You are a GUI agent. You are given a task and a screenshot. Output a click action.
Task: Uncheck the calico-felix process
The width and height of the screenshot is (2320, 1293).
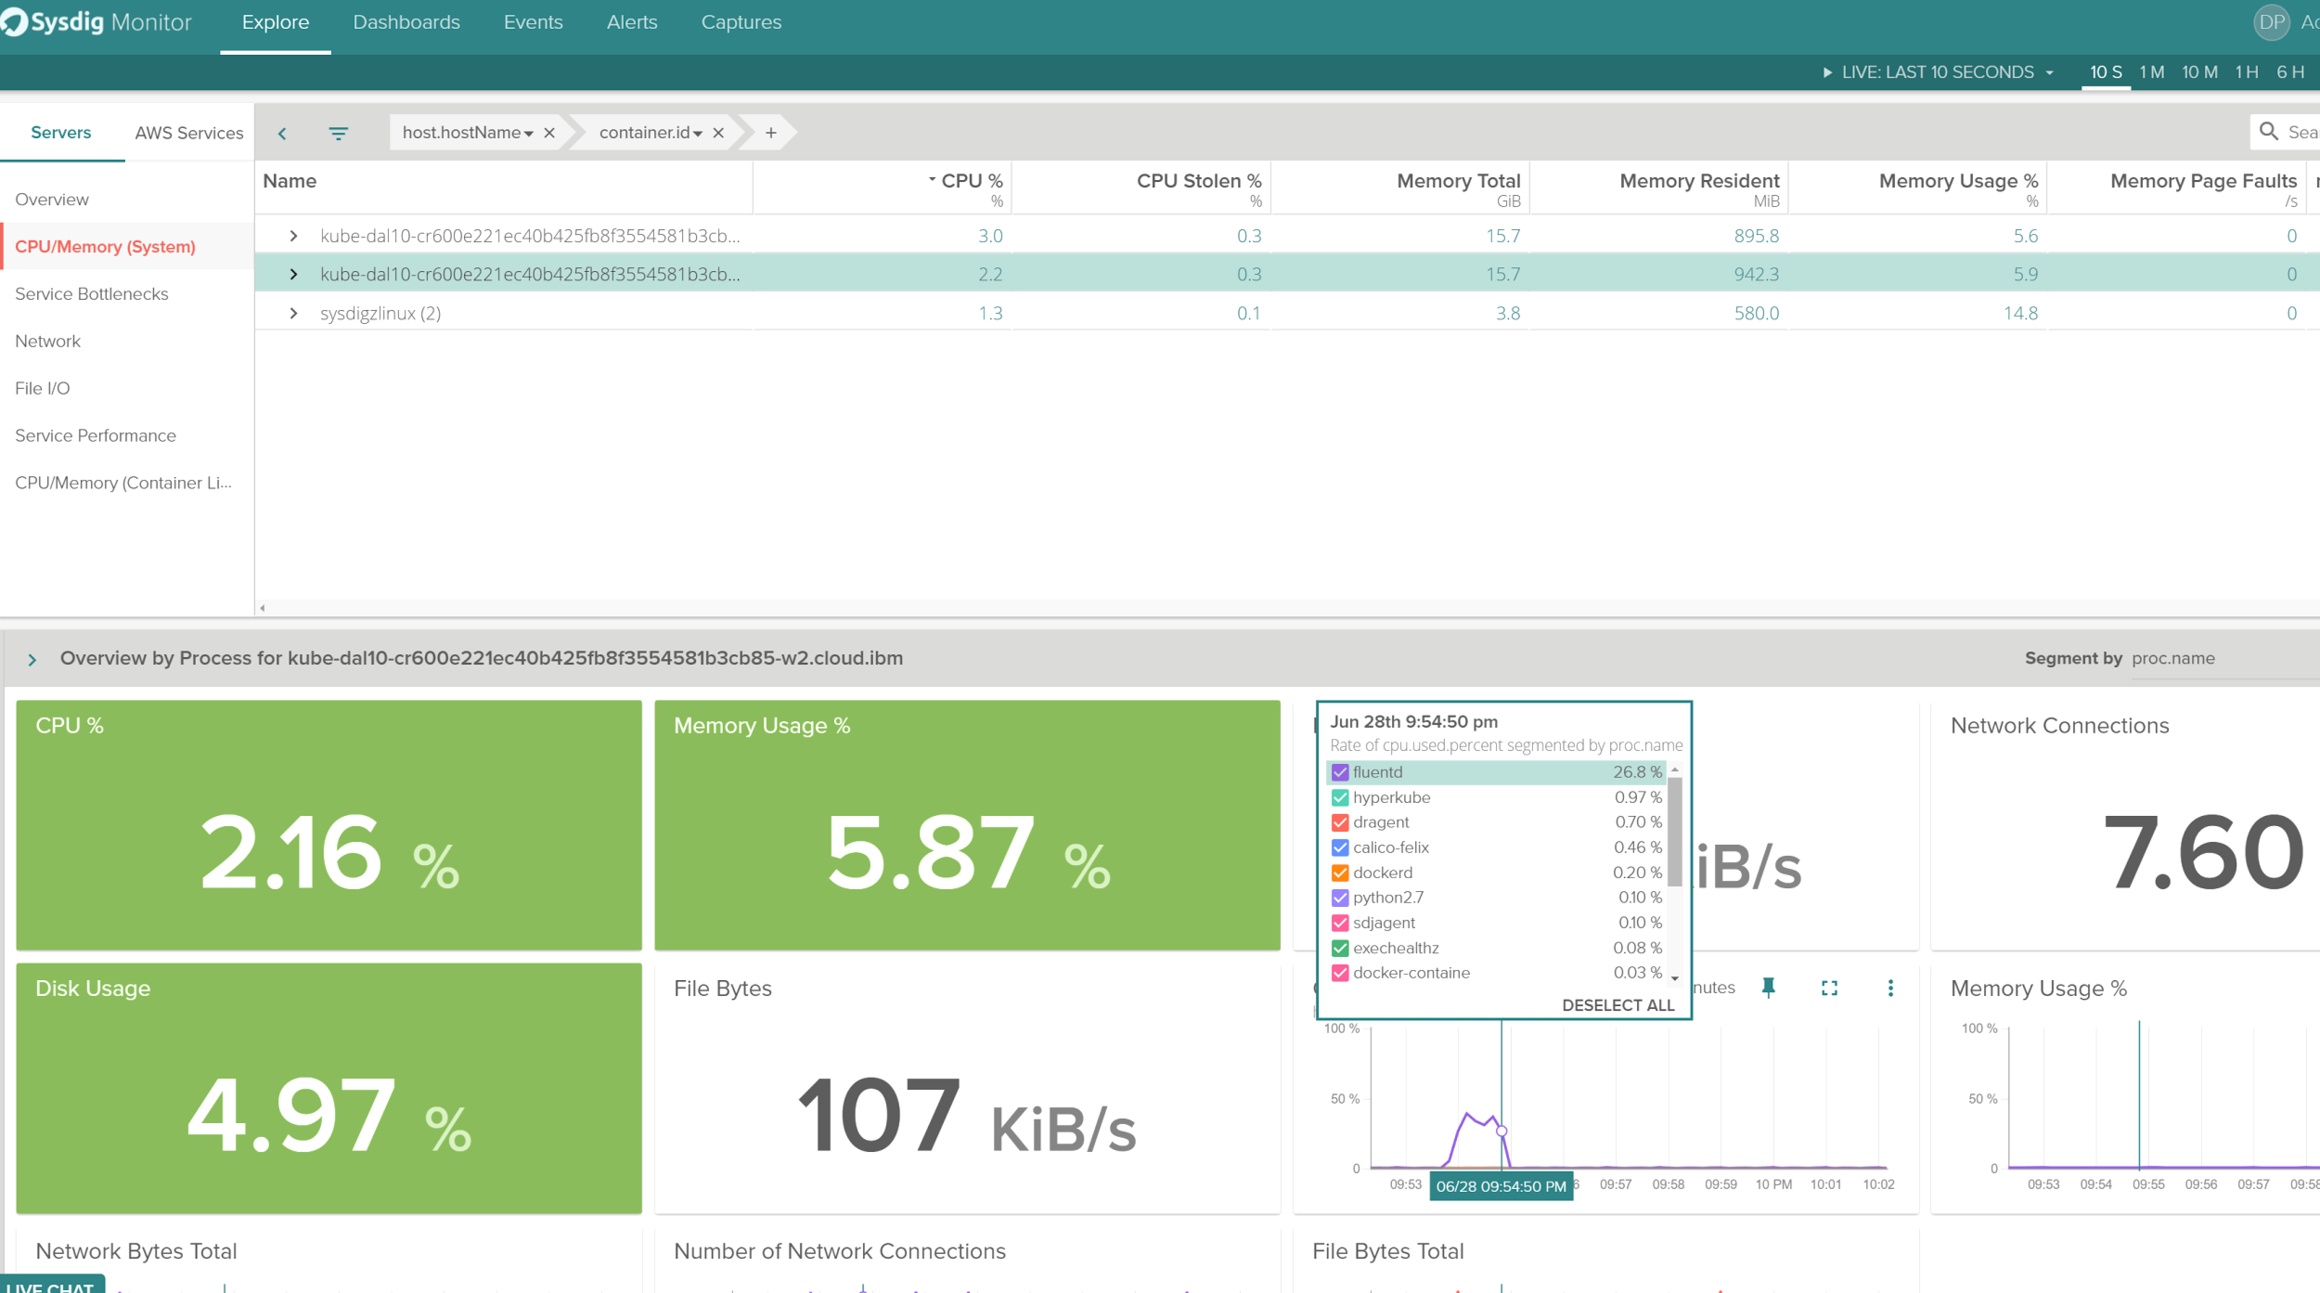point(1340,847)
